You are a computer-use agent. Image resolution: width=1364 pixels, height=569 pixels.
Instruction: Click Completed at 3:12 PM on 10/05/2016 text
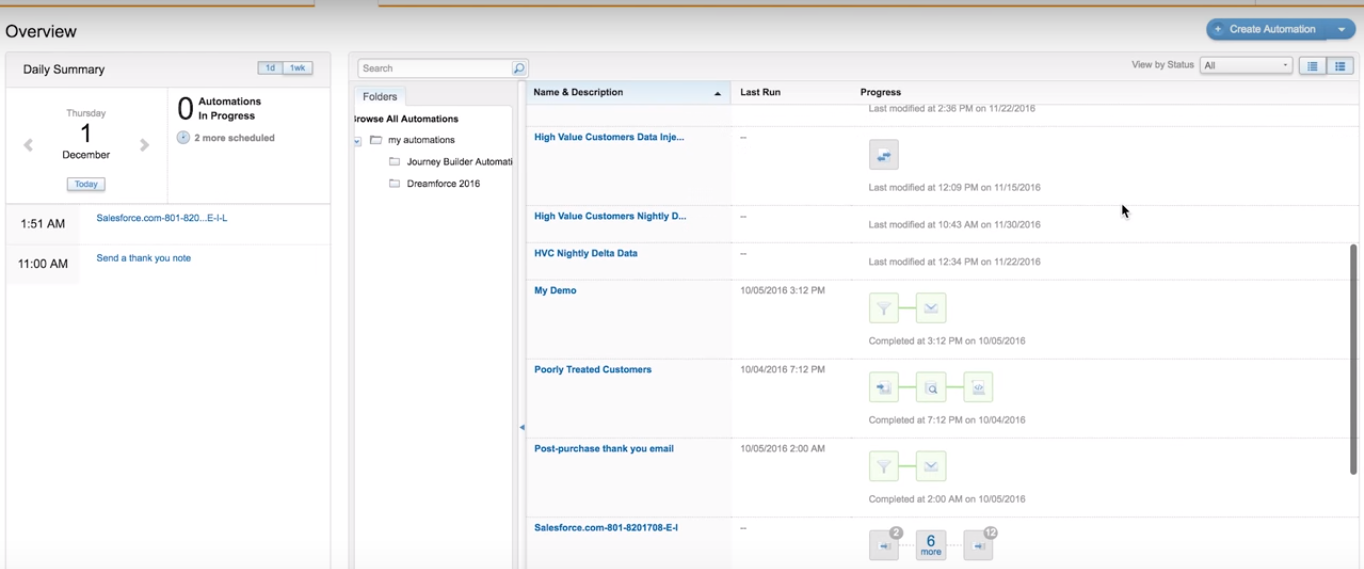coord(947,341)
